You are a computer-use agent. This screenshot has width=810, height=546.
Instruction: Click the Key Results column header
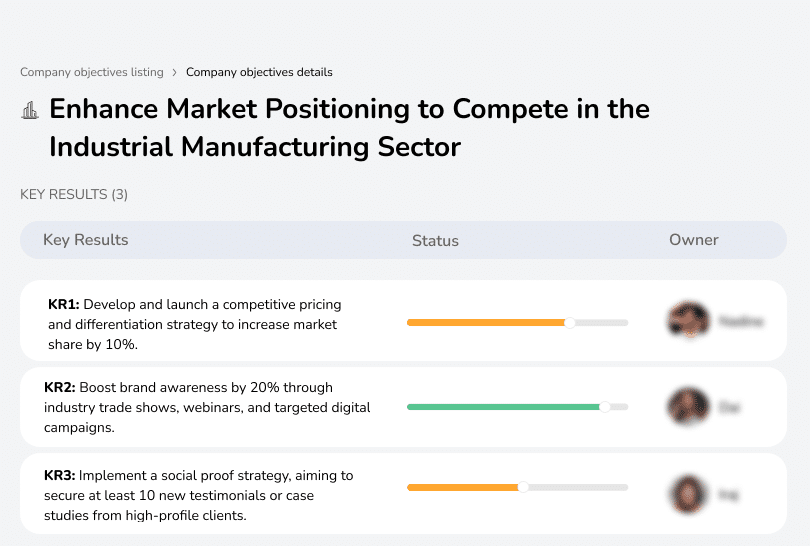(85, 240)
